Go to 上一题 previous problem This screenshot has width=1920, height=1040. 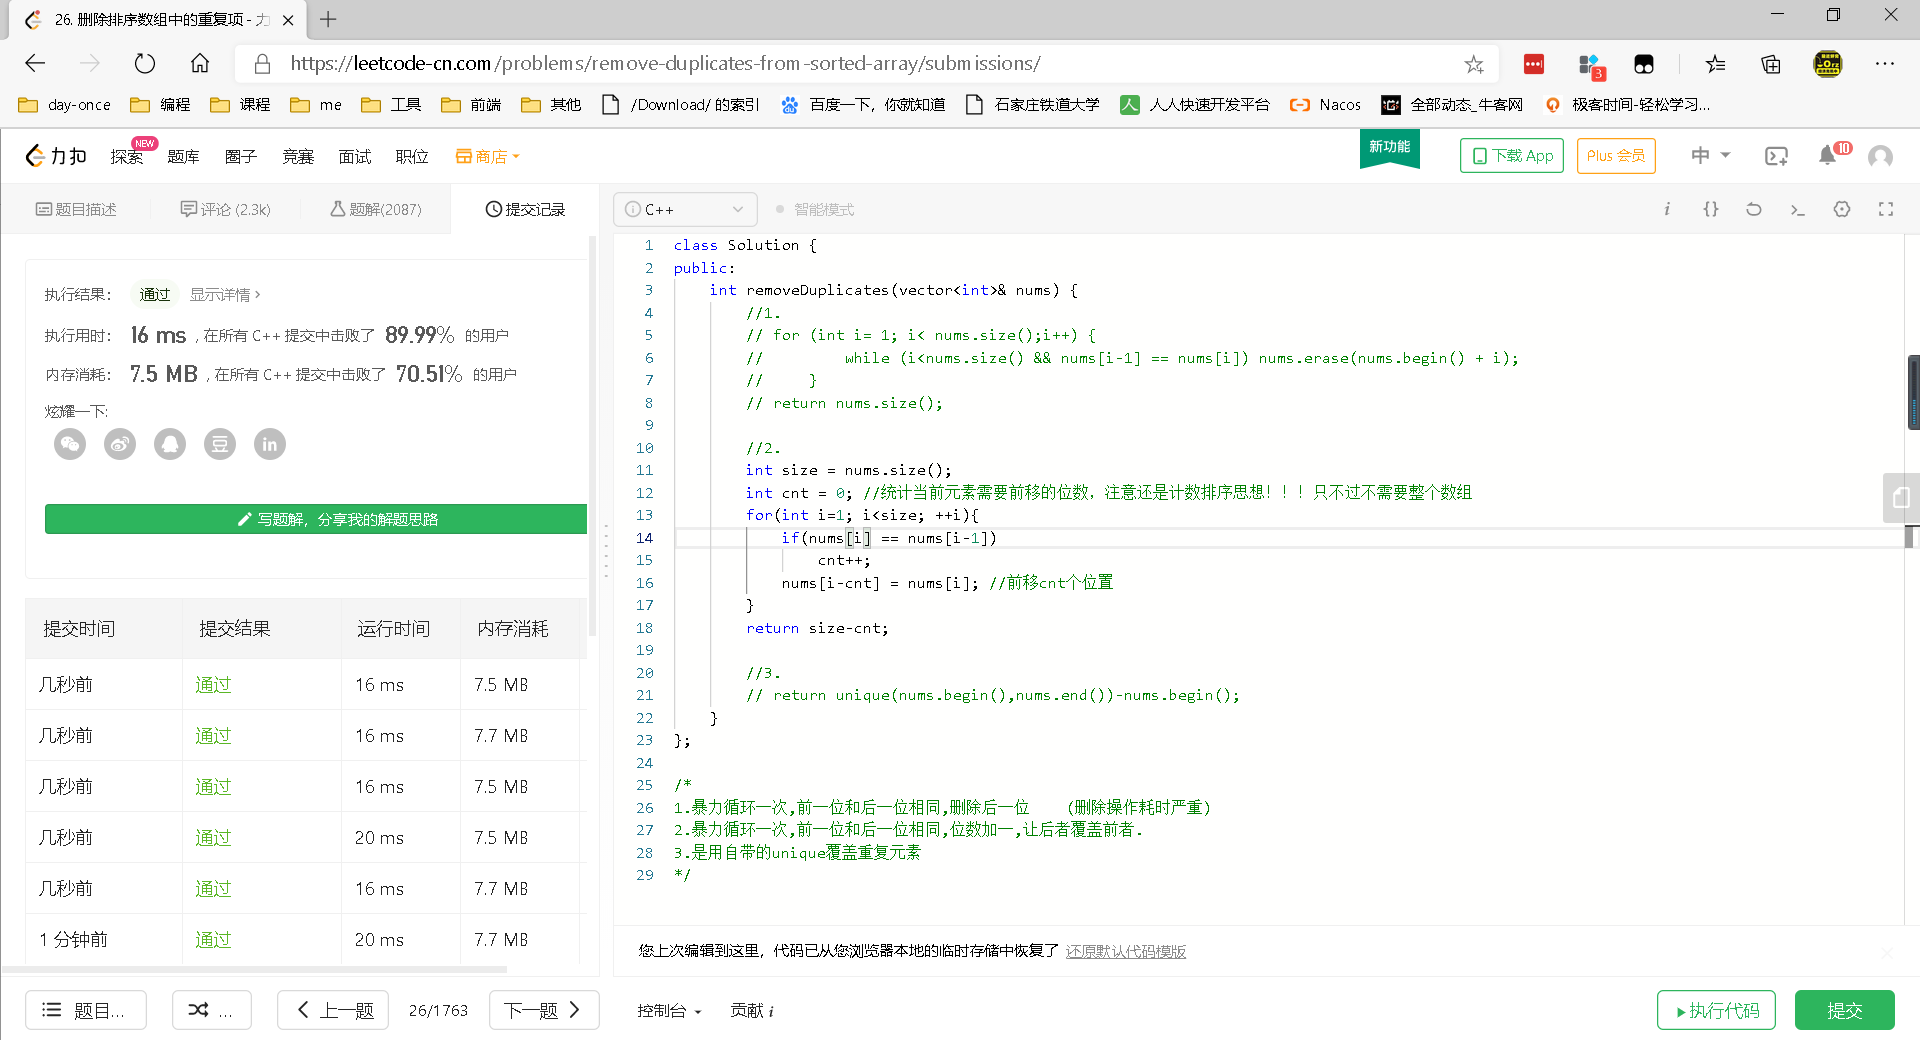pos(333,1010)
